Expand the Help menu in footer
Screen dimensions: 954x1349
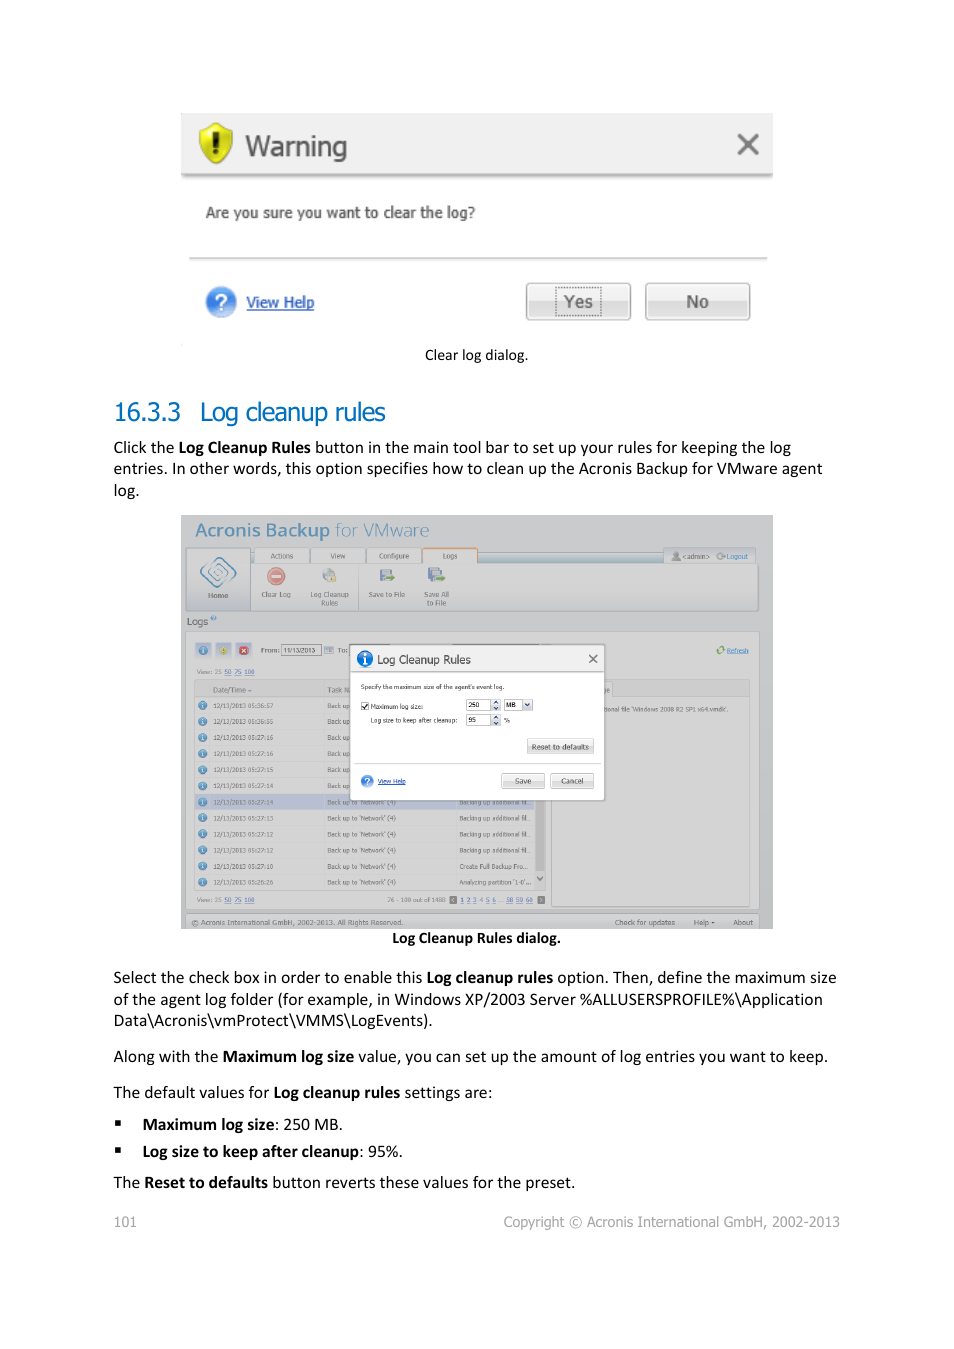pyautogui.click(x=704, y=922)
